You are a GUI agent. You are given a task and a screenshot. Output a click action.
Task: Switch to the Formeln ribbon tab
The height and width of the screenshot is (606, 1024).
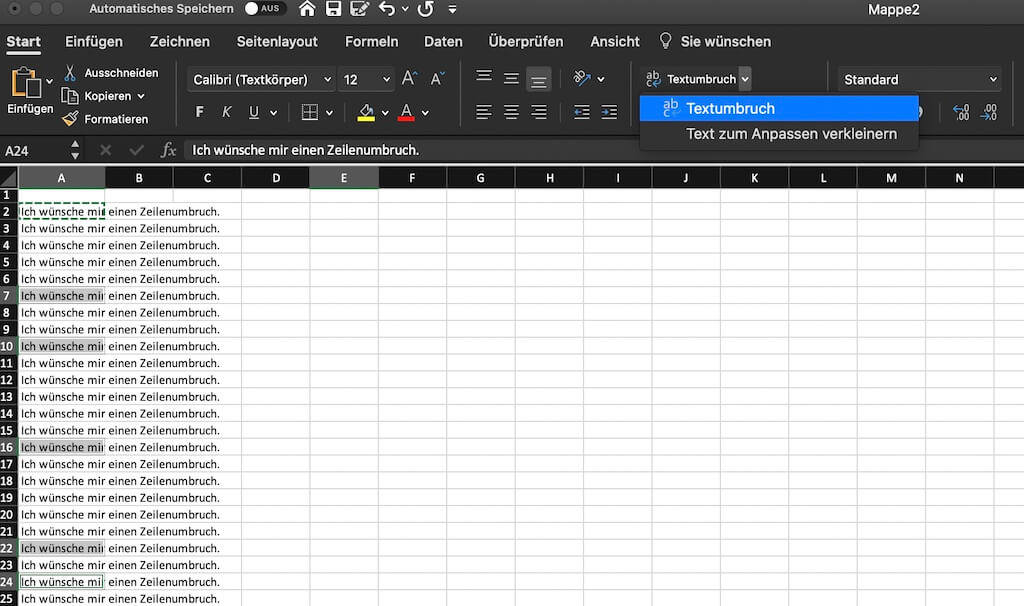(x=371, y=41)
